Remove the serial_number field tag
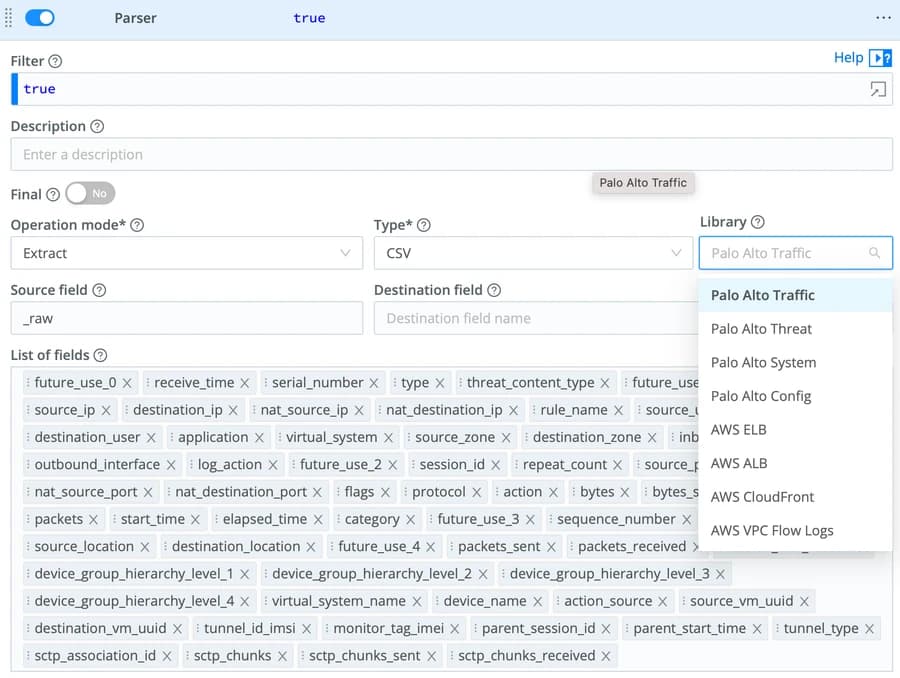900x678 pixels. click(374, 383)
